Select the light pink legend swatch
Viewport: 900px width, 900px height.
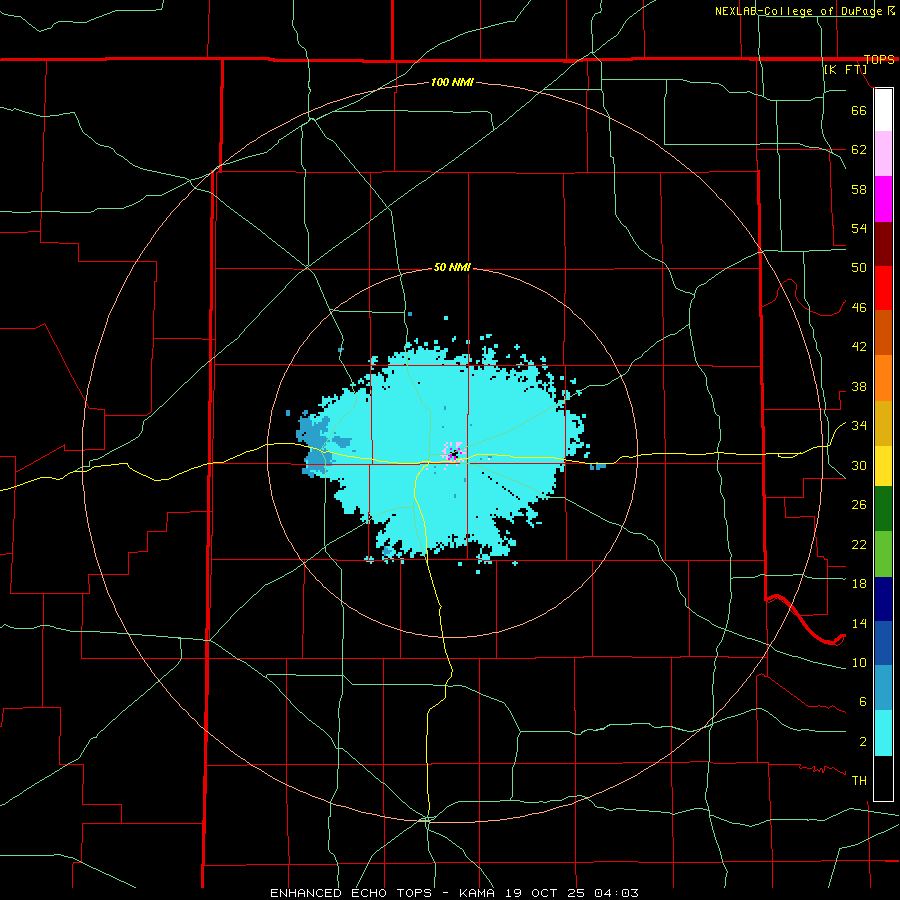click(883, 153)
